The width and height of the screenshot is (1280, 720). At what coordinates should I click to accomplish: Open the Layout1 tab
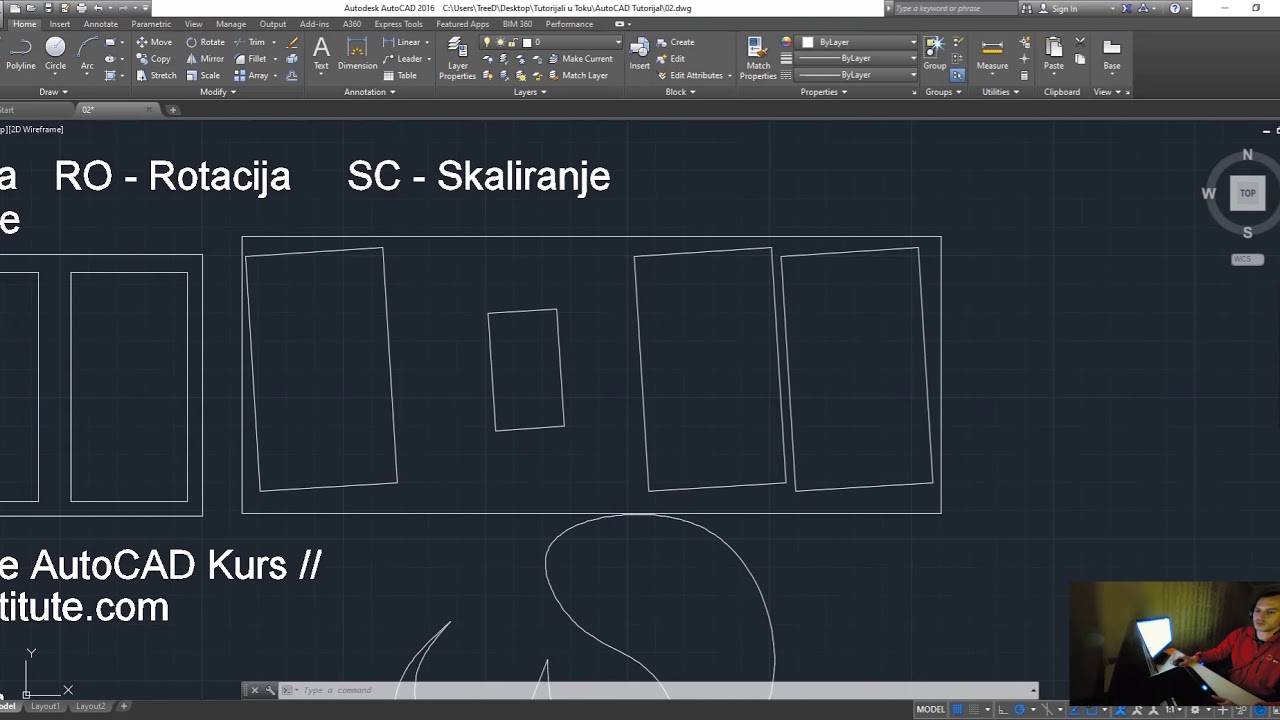coord(45,706)
